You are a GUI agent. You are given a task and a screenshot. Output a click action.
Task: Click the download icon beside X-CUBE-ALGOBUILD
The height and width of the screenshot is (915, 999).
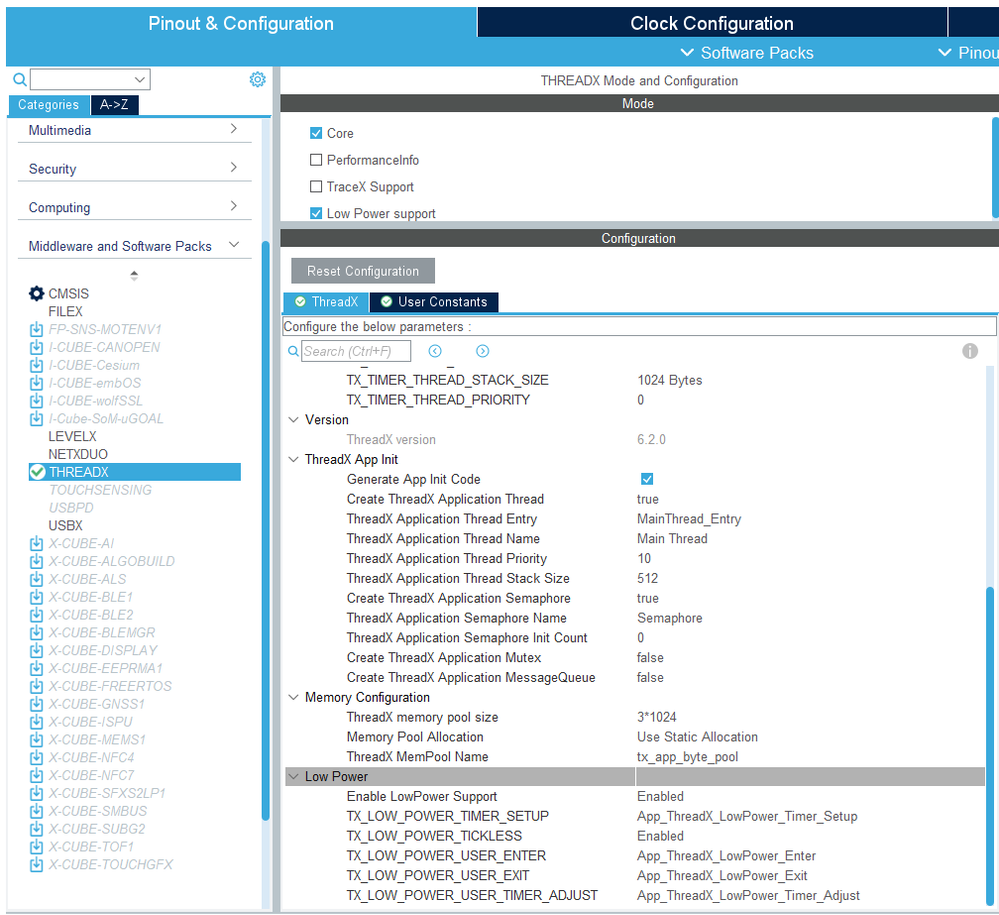(36, 561)
